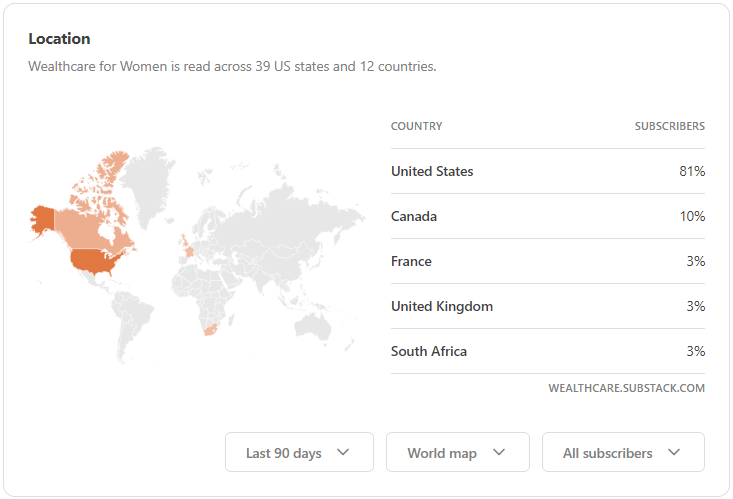Open the All subscribers dropdown
This screenshot has height=499, width=733.
623,452
